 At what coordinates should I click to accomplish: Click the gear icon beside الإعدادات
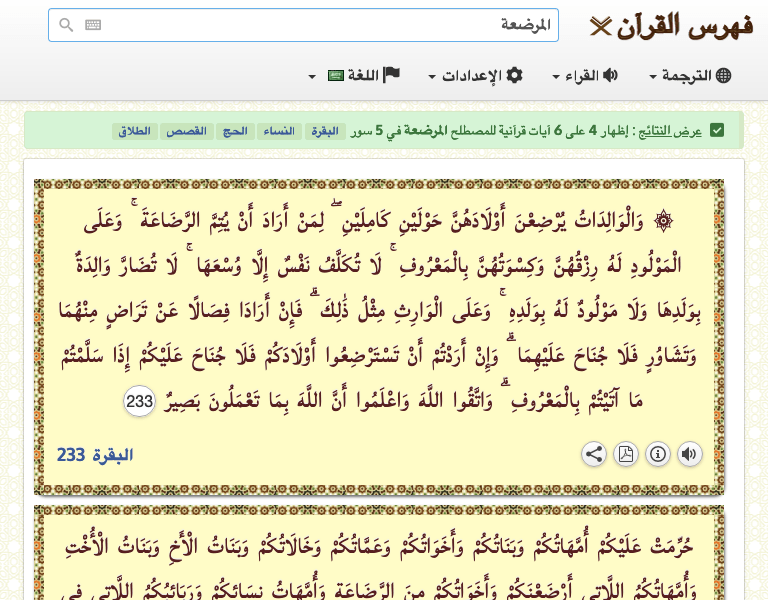pyautogui.click(x=514, y=75)
